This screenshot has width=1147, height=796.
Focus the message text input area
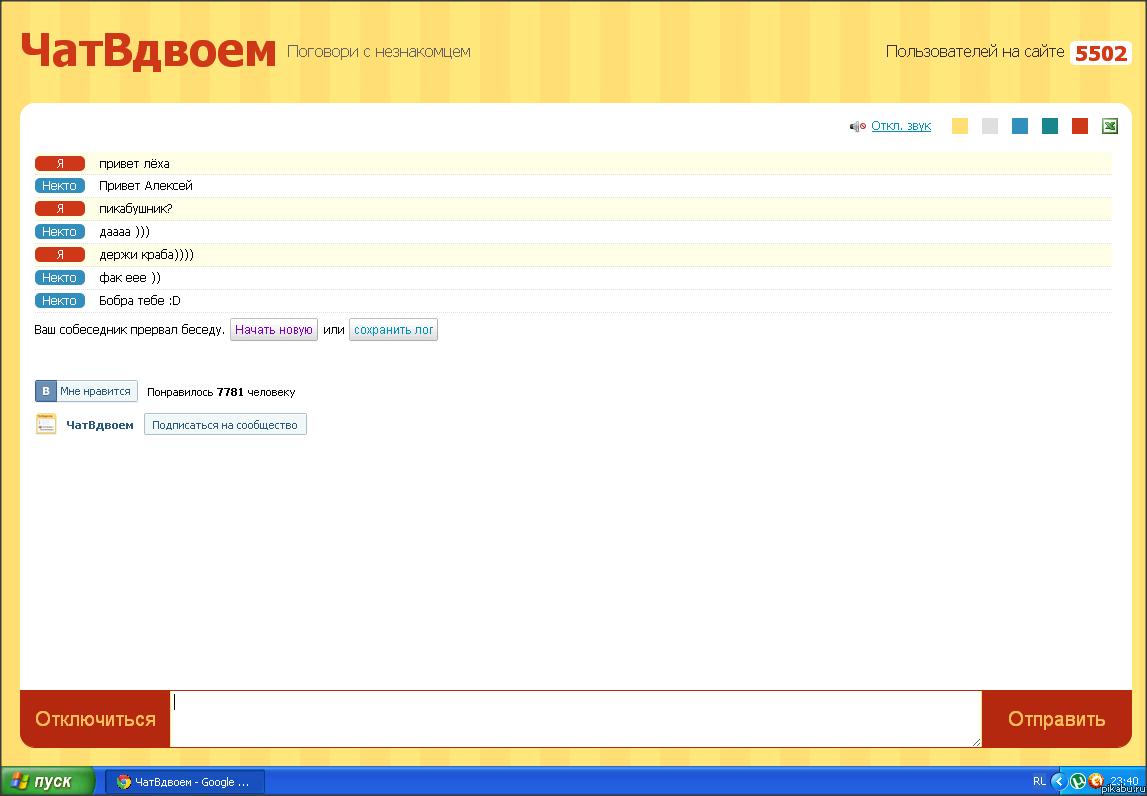point(575,718)
